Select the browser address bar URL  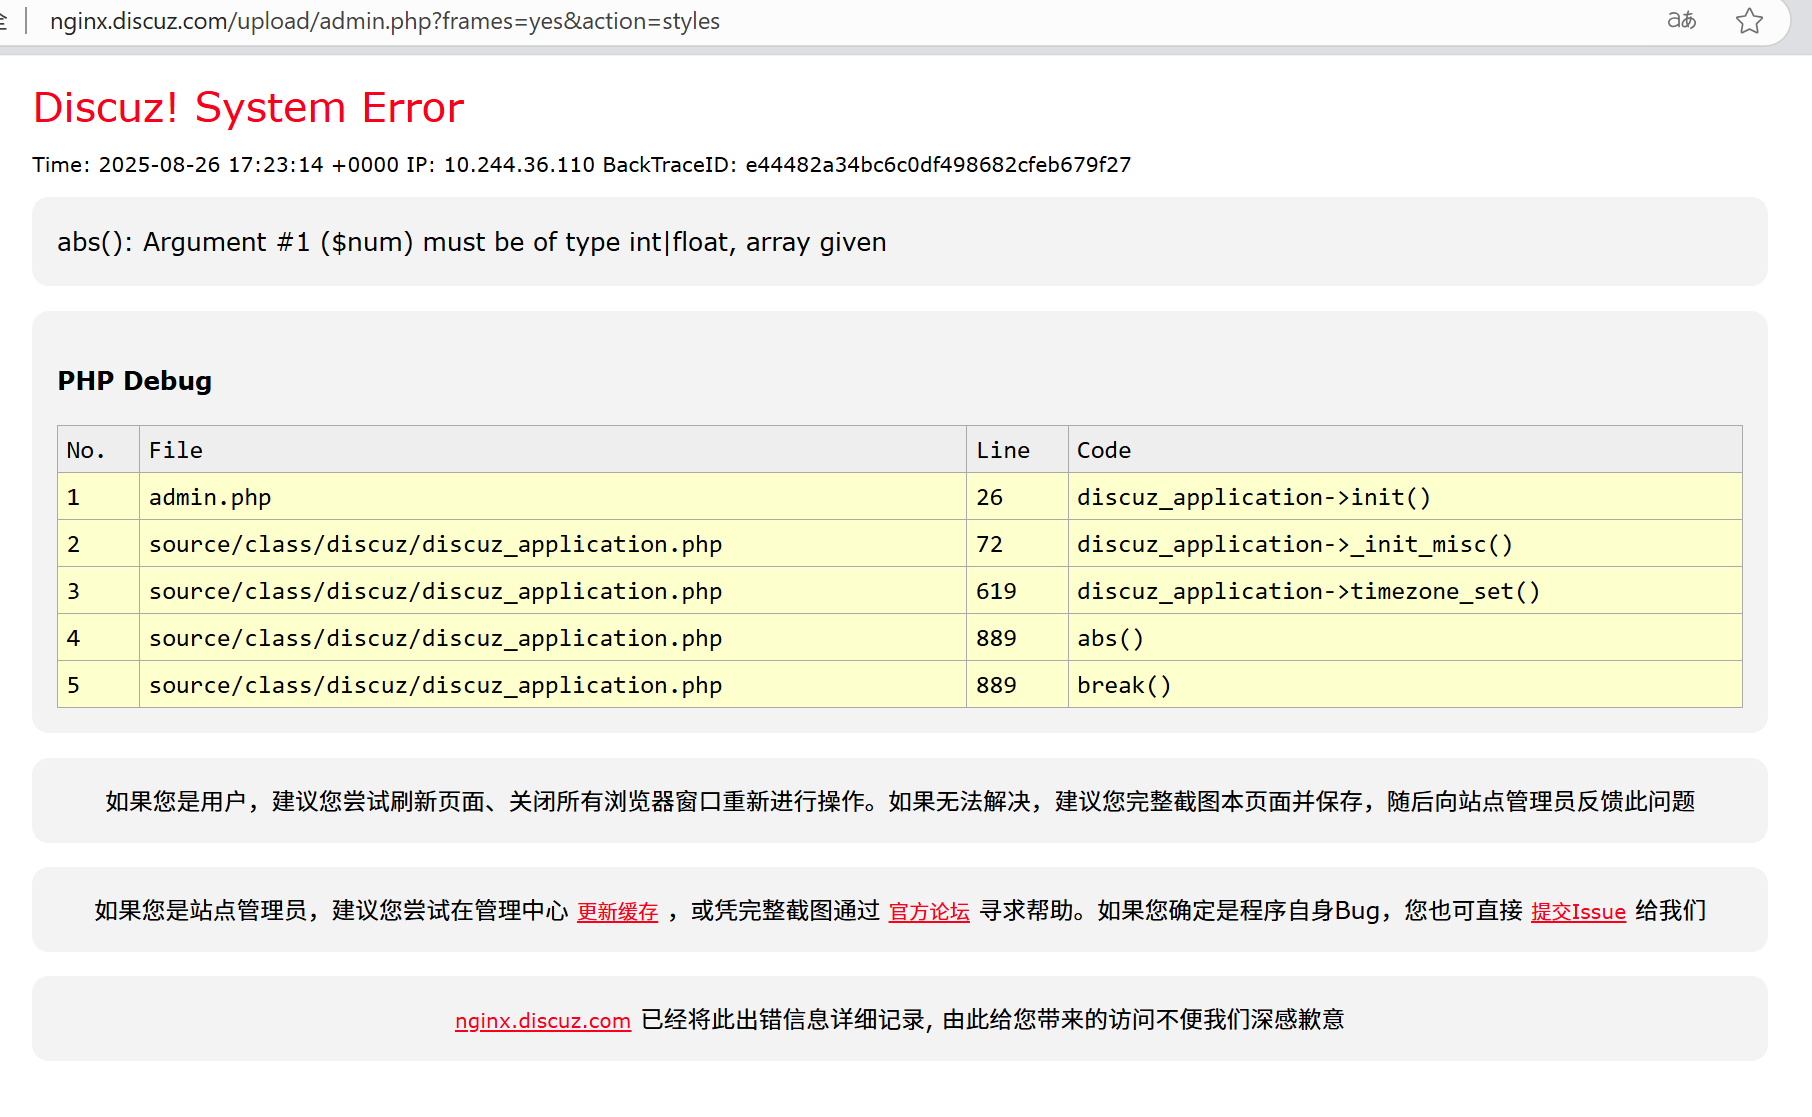(x=385, y=21)
